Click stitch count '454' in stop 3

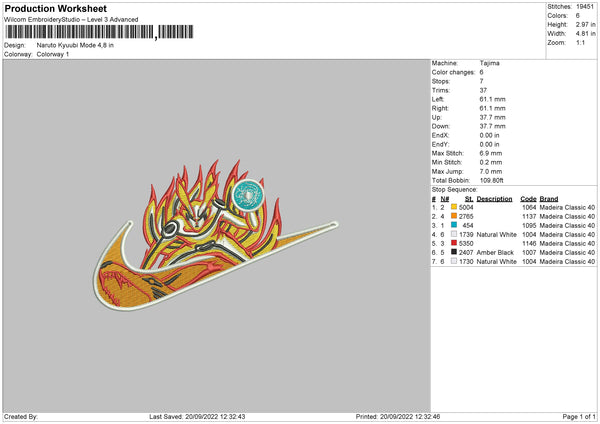[468, 225]
